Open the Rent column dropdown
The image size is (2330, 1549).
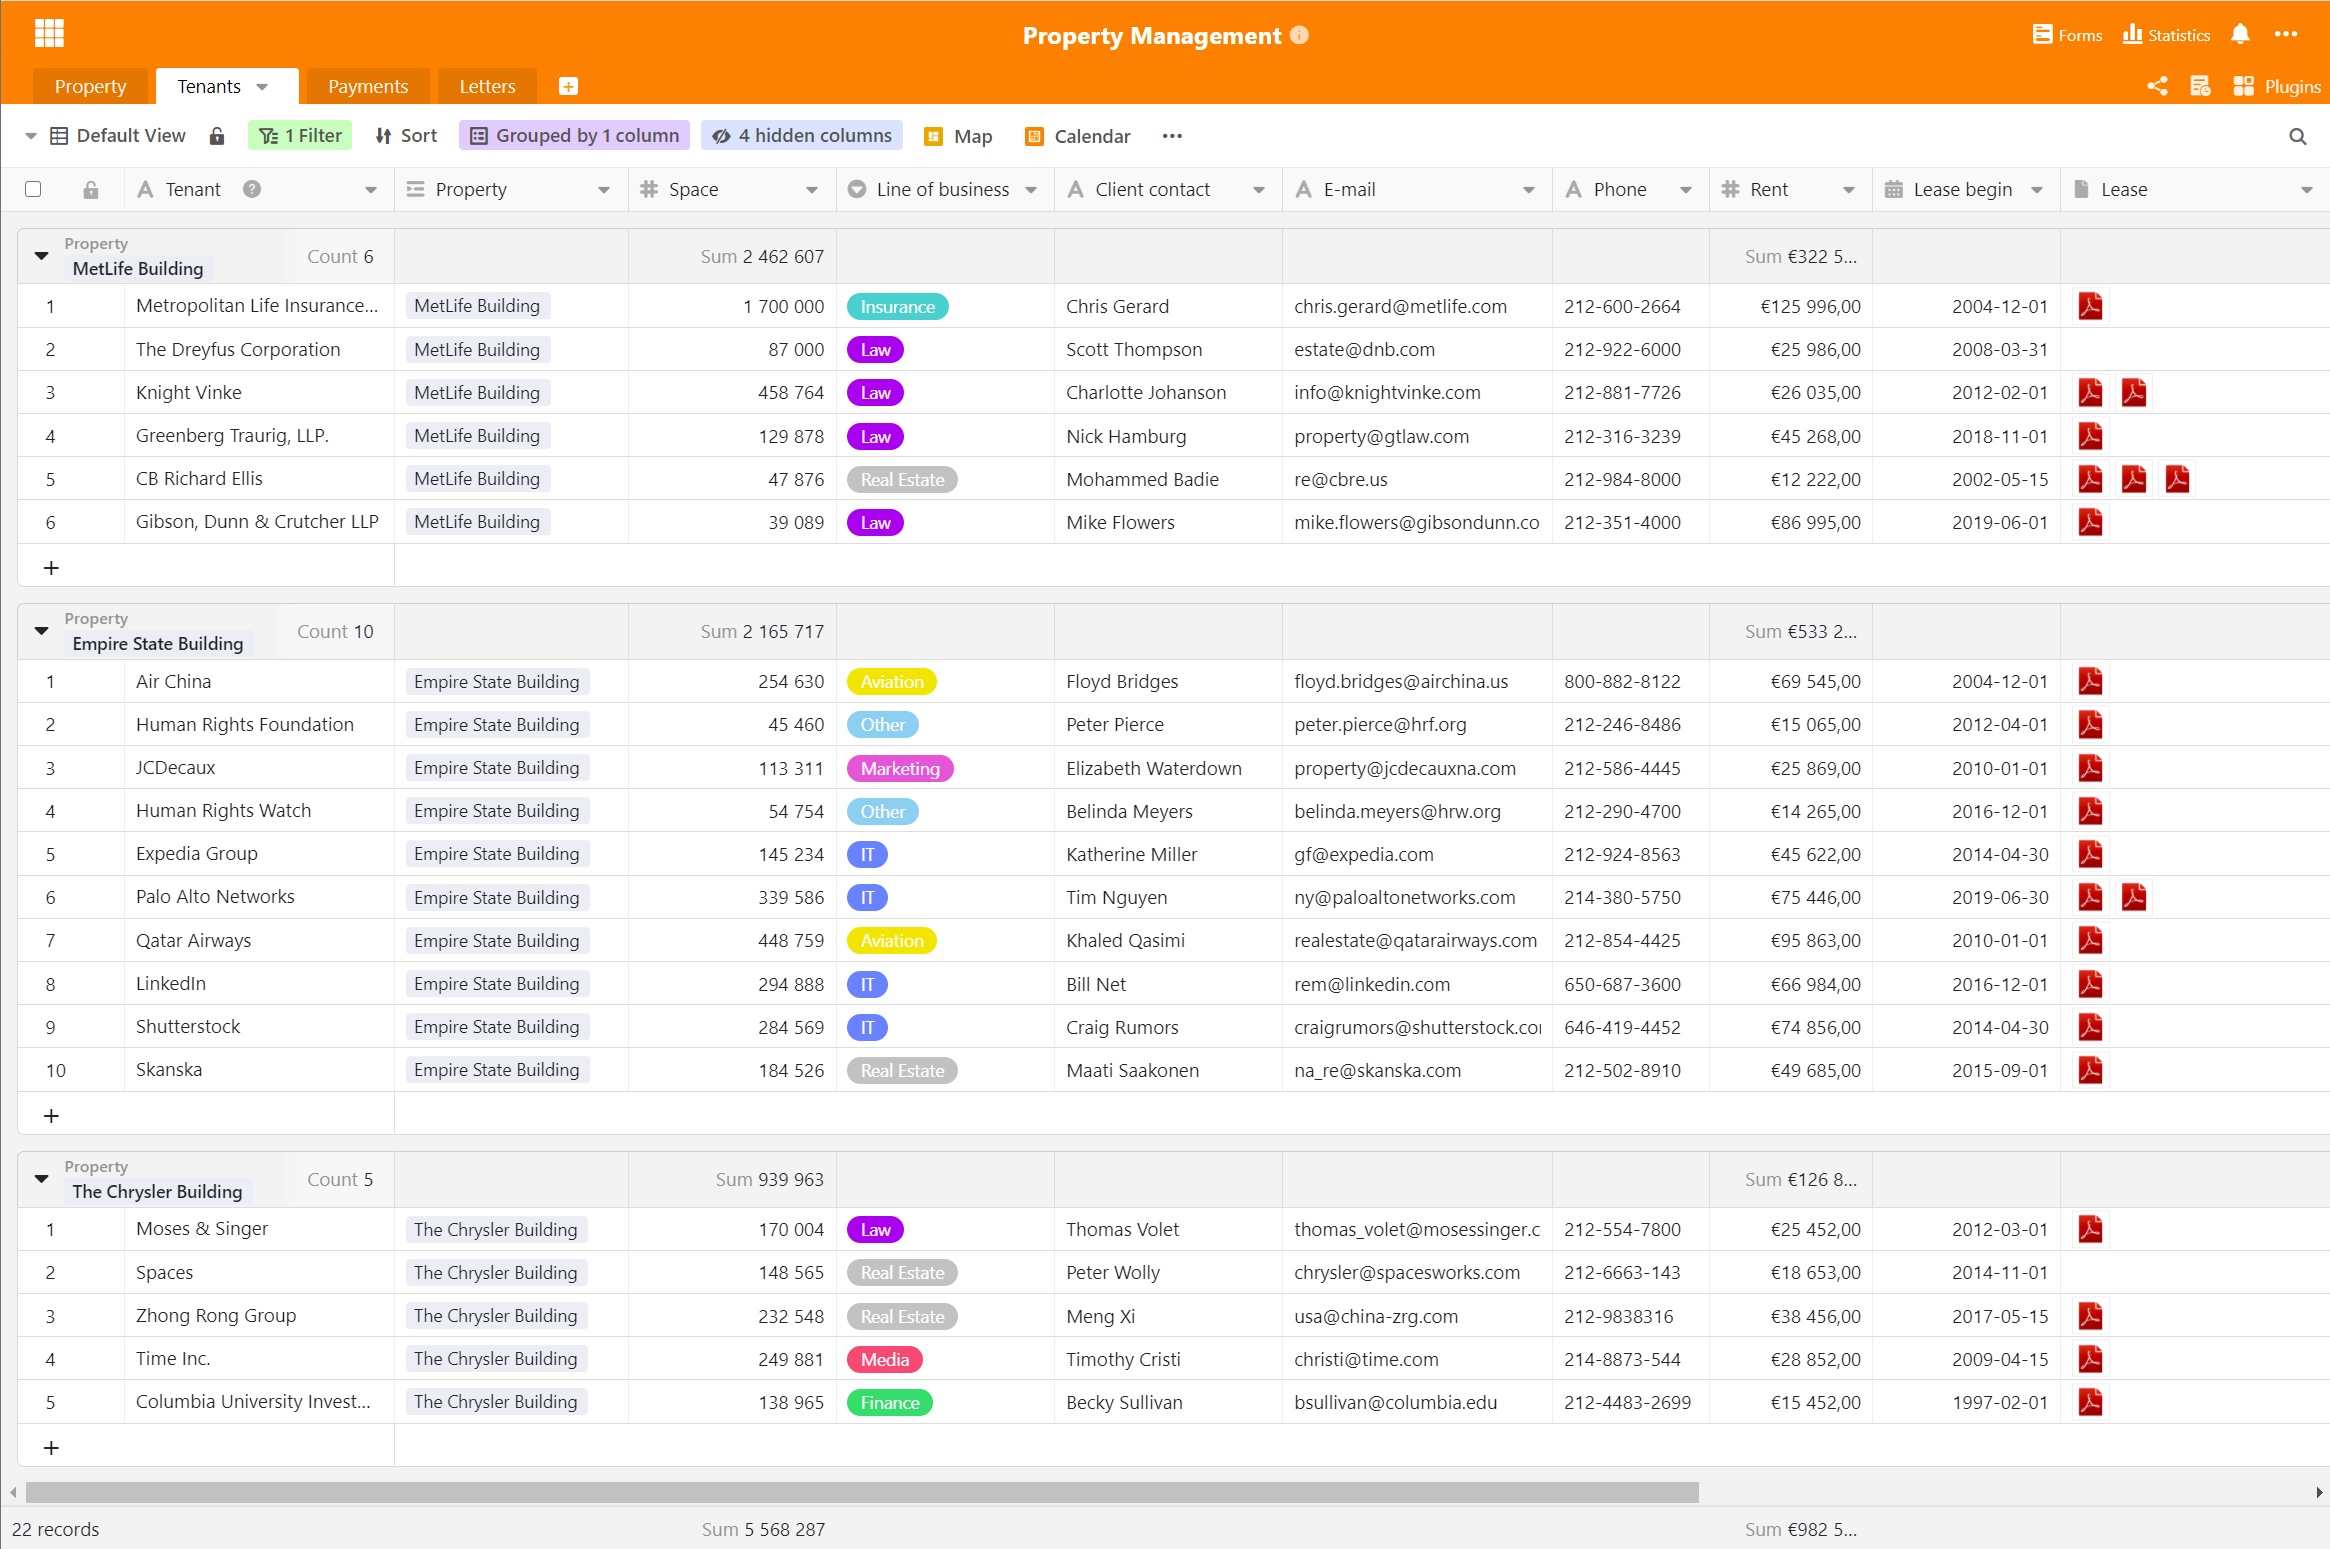click(1848, 190)
